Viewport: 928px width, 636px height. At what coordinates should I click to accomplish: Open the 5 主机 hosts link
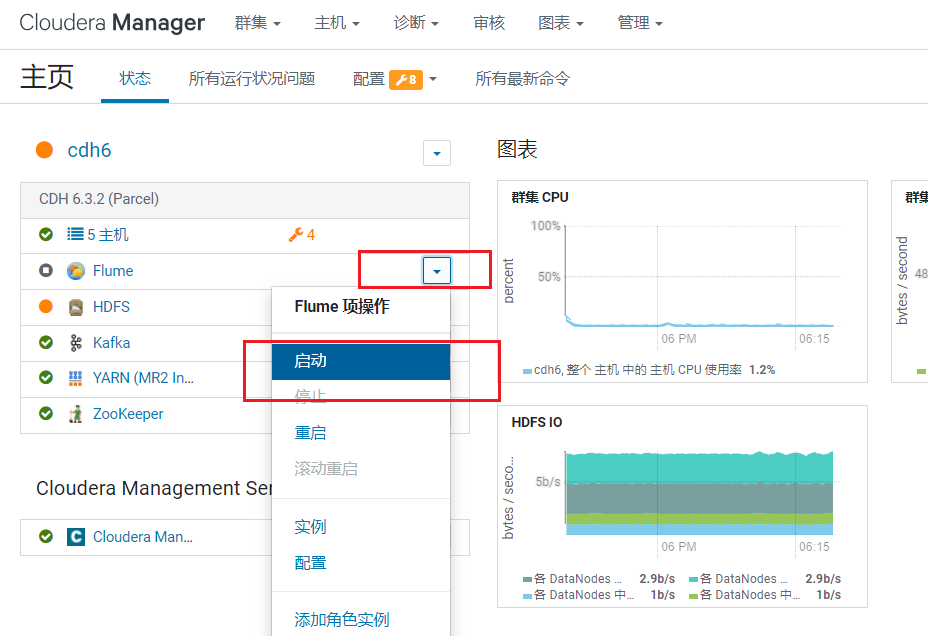click(108, 235)
